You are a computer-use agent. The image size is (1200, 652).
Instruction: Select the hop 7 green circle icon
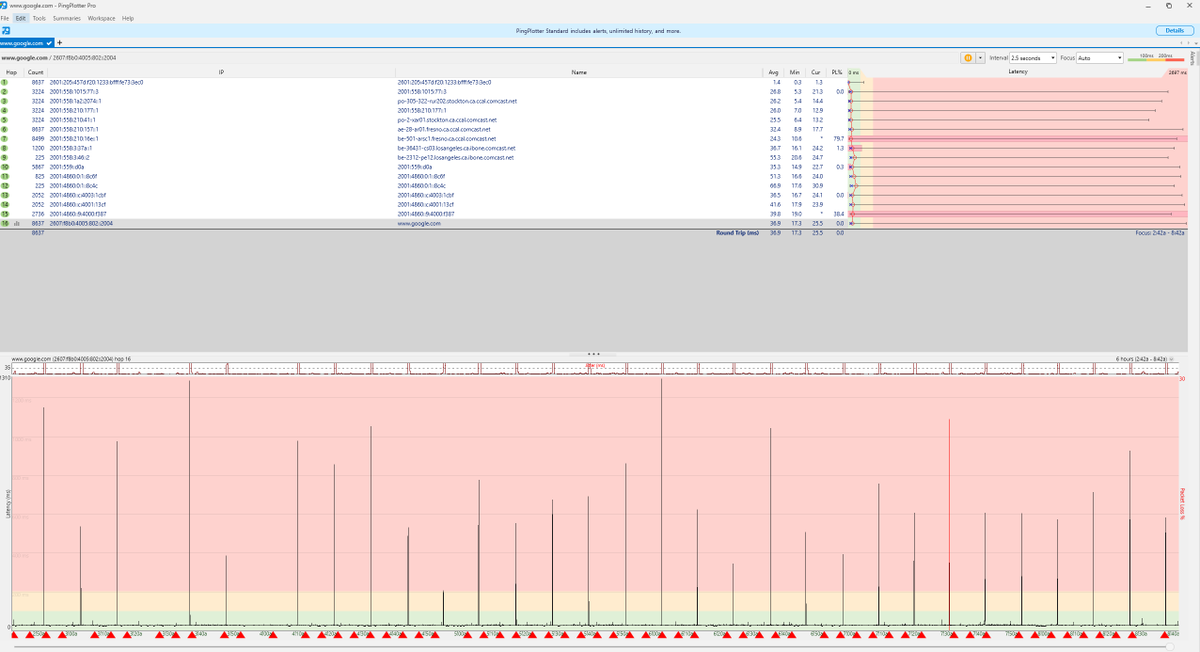click(x=5, y=139)
